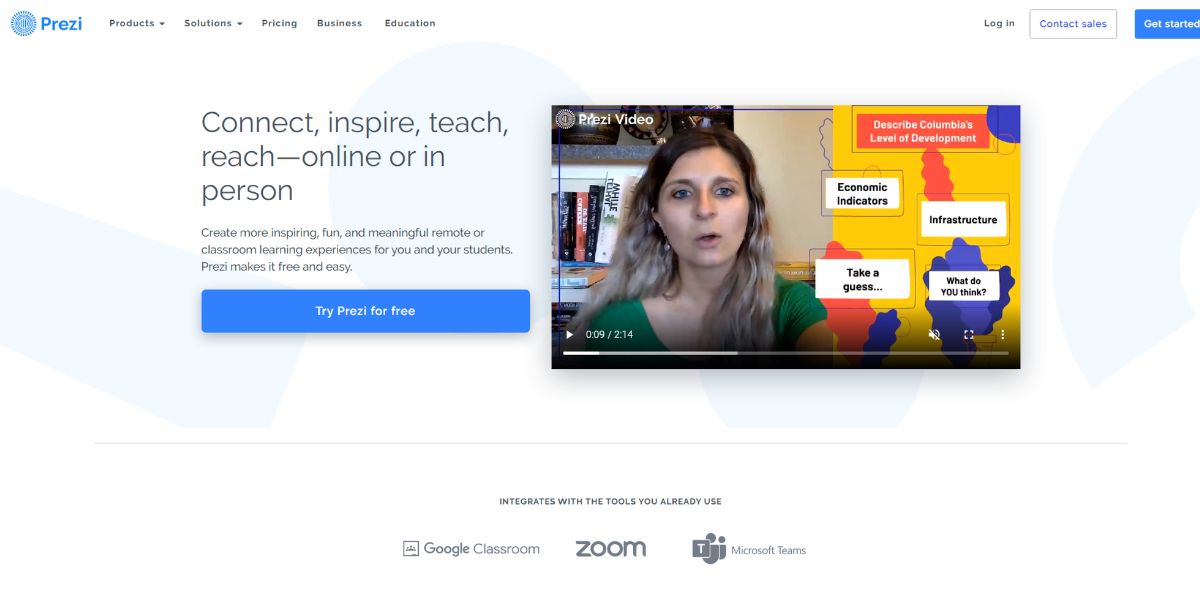This screenshot has width=1200, height=600.
Task: Click the Contact sales button
Action: tap(1073, 24)
